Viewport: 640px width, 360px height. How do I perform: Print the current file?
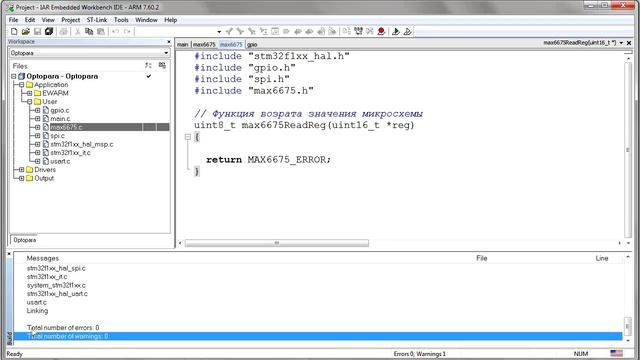point(63,31)
